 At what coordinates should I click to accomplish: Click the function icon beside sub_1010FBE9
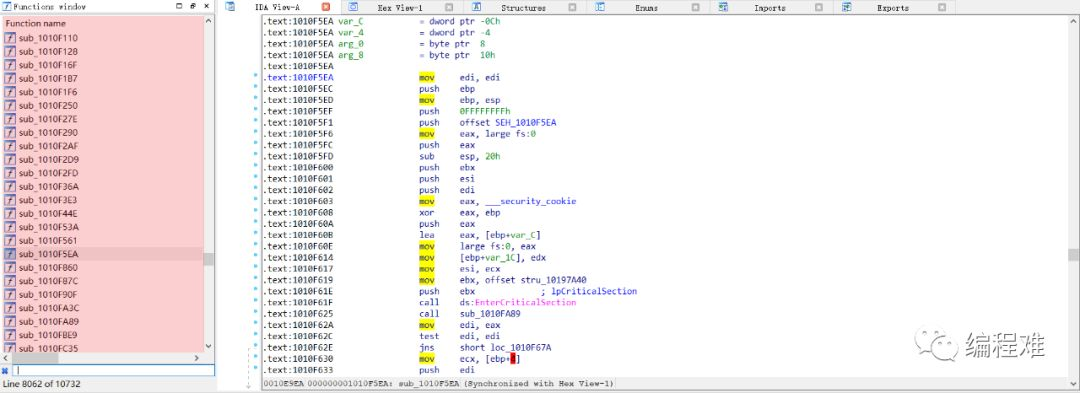click(x=10, y=335)
